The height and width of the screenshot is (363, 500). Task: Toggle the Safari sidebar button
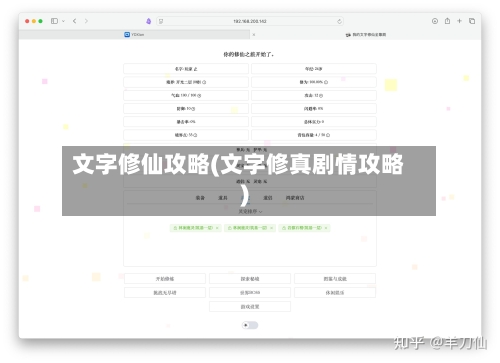[x=54, y=21]
